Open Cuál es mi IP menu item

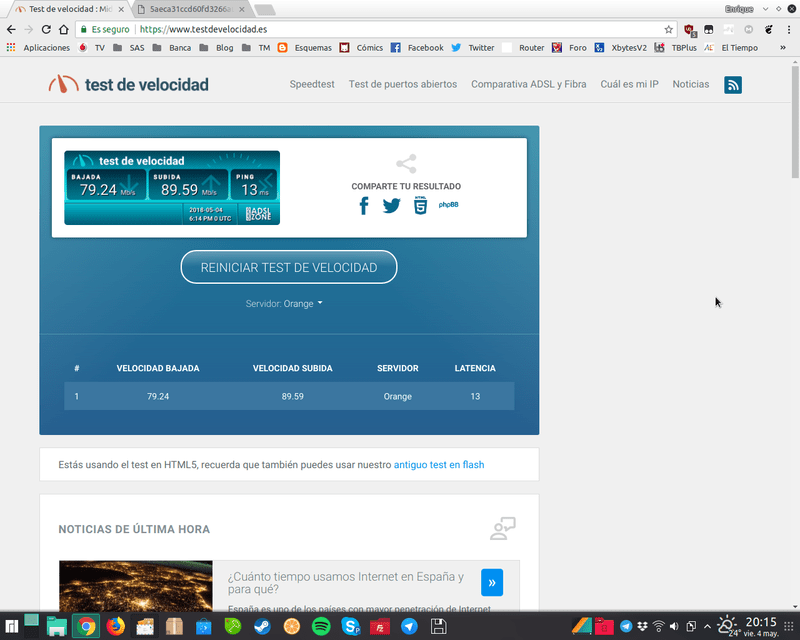click(x=629, y=84)
